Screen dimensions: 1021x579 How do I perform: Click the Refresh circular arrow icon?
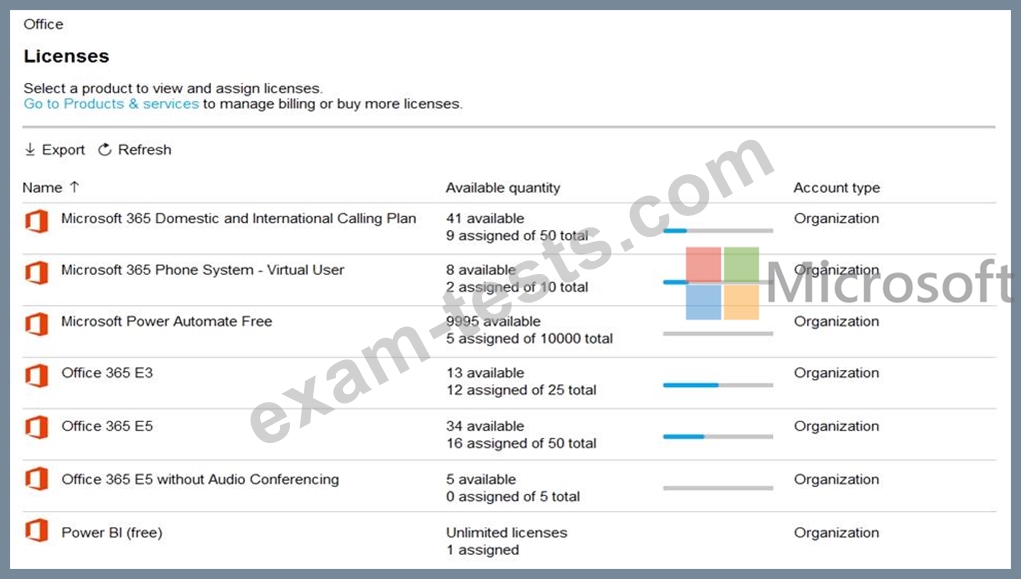coord(105,150)
